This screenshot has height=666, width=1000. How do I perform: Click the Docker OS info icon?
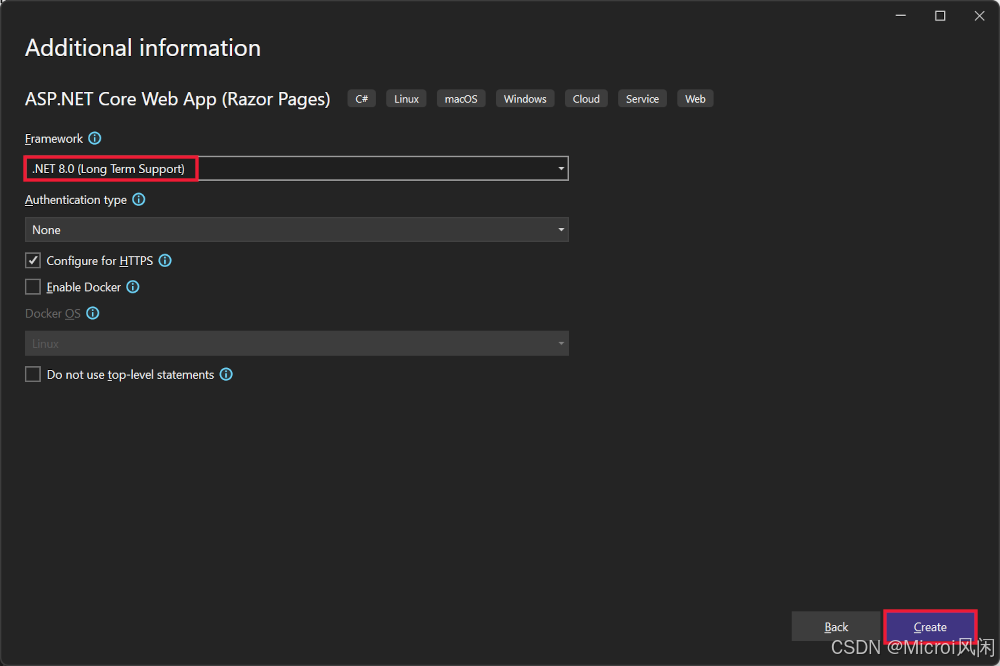[92, 313]
